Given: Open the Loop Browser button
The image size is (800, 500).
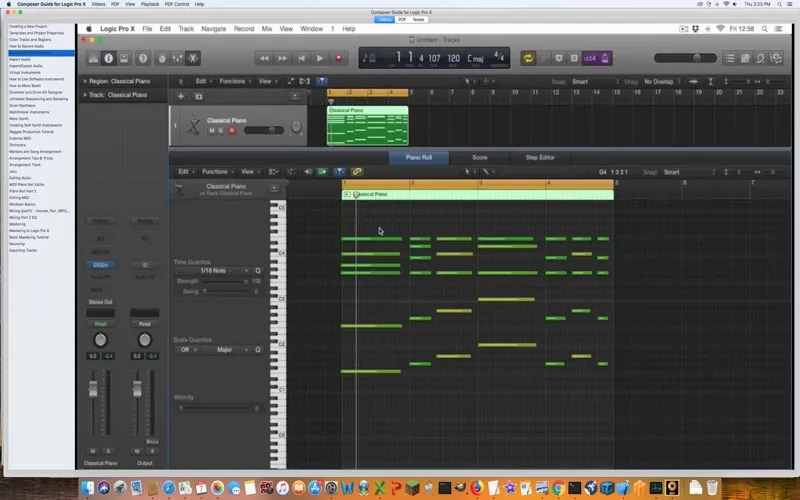Looking at the screenshot, I should coord(761,58).
